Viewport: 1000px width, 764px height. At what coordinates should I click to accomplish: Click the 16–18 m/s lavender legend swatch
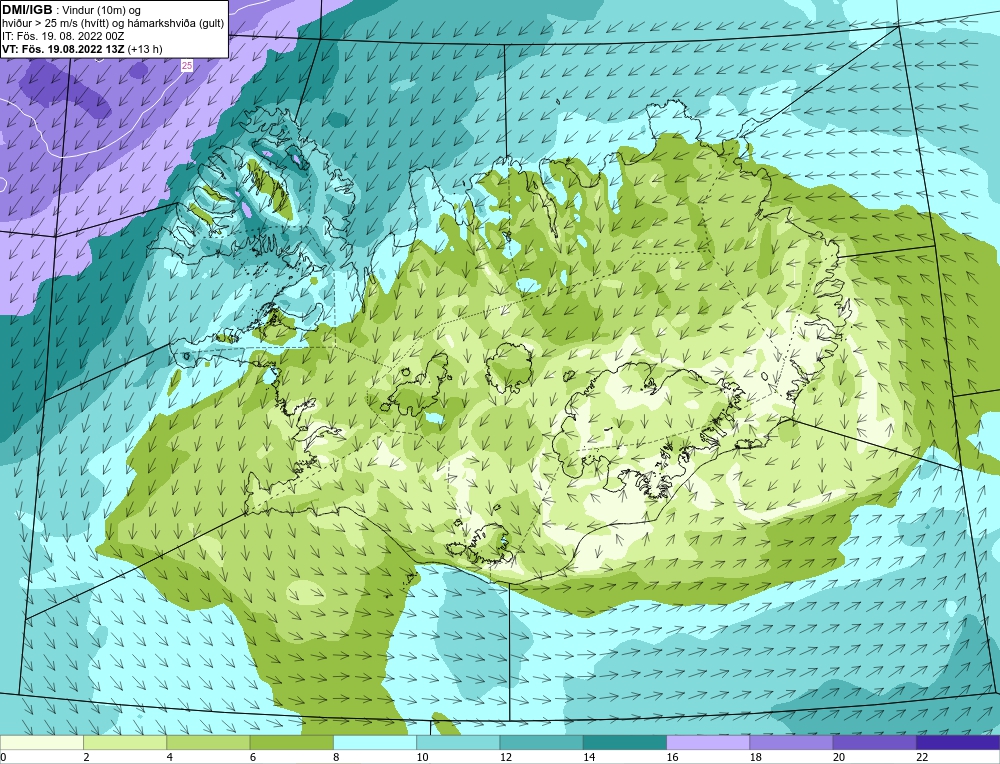(x=708, y=742)
